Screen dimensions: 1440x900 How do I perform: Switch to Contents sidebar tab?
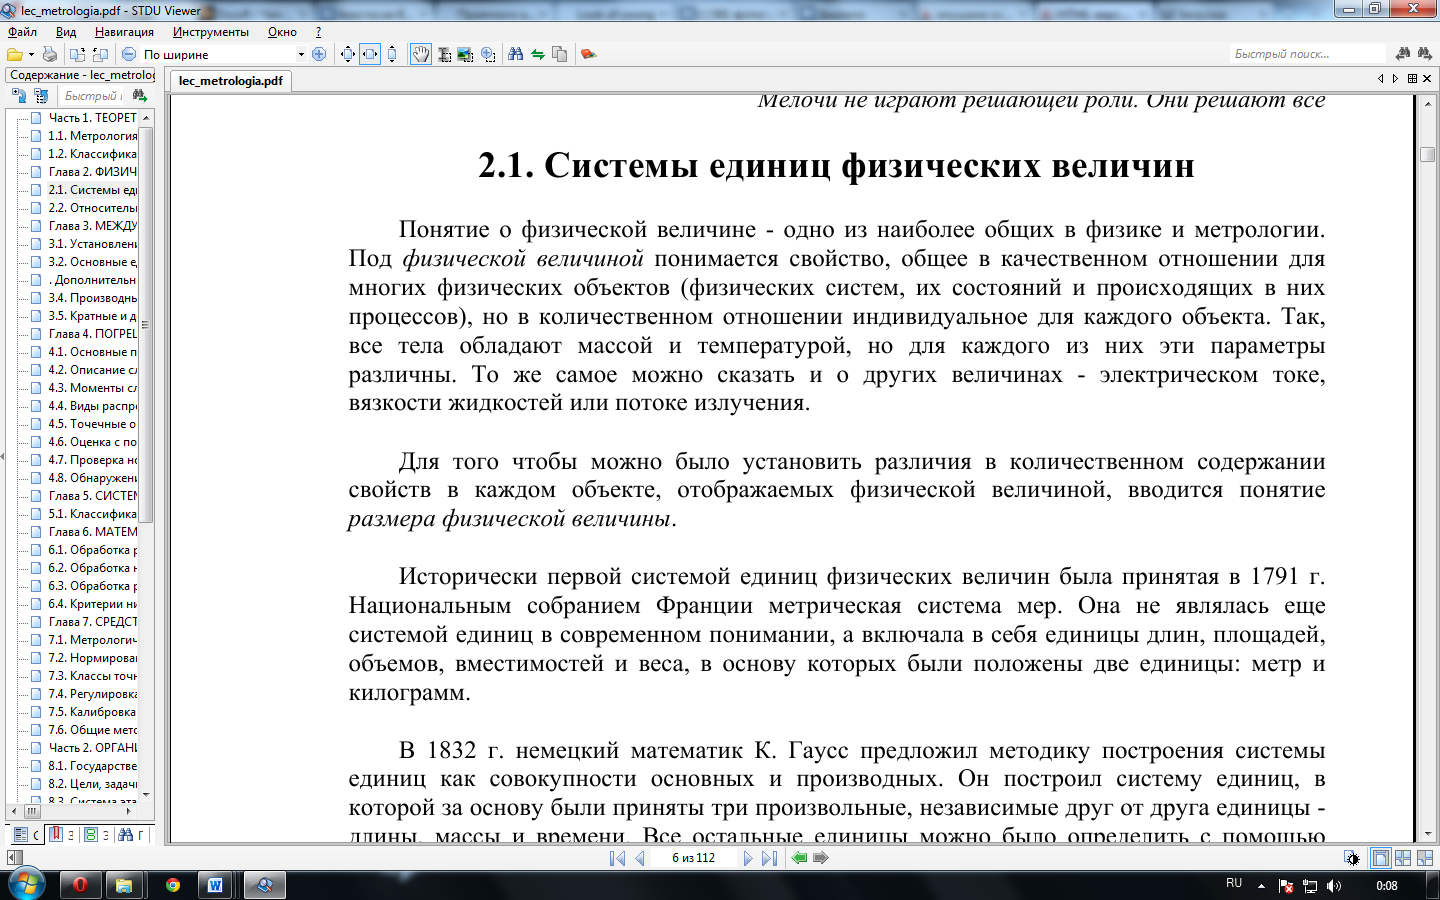(x=25, y=834)
